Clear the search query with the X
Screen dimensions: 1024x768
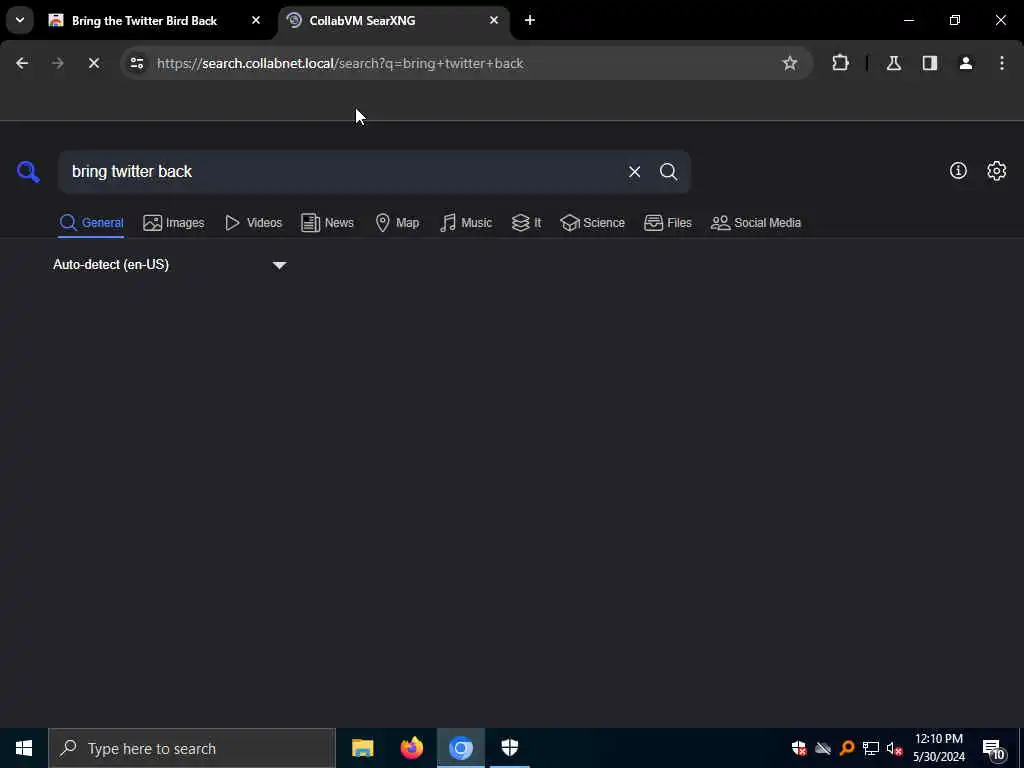click(634, 172)
